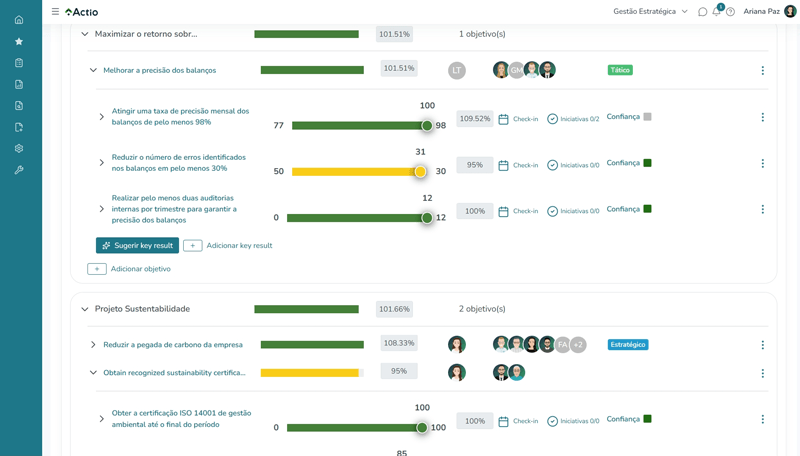800x456 pixels.
Task: Click the 108.33% progress value
Action: pyautogui.click(x=399, y=343)
